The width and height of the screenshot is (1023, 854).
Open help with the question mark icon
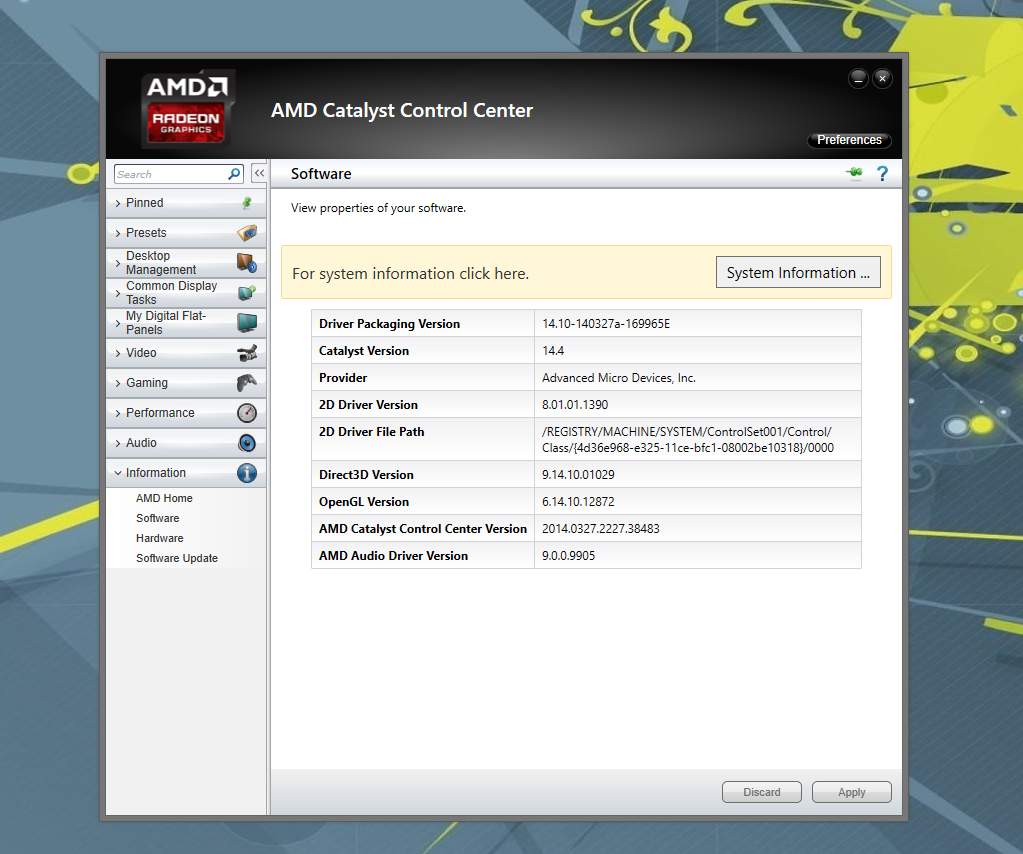click(x=882, y=174)
